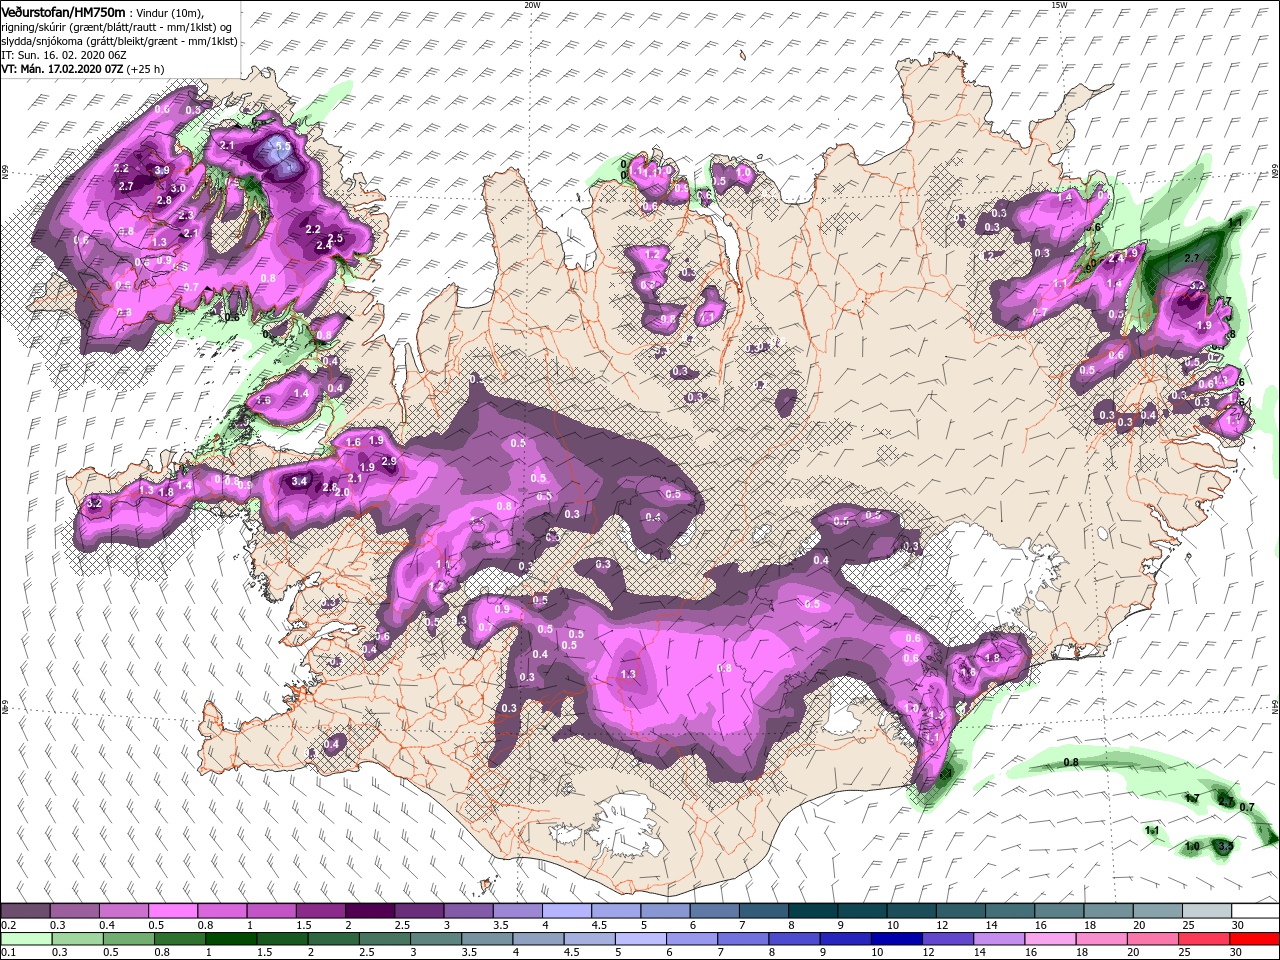Click the 'VT: Mán. 17.02.2020 07Z' valid time
The width and height of the screenshot is (1280, 960).
point(61,69)
